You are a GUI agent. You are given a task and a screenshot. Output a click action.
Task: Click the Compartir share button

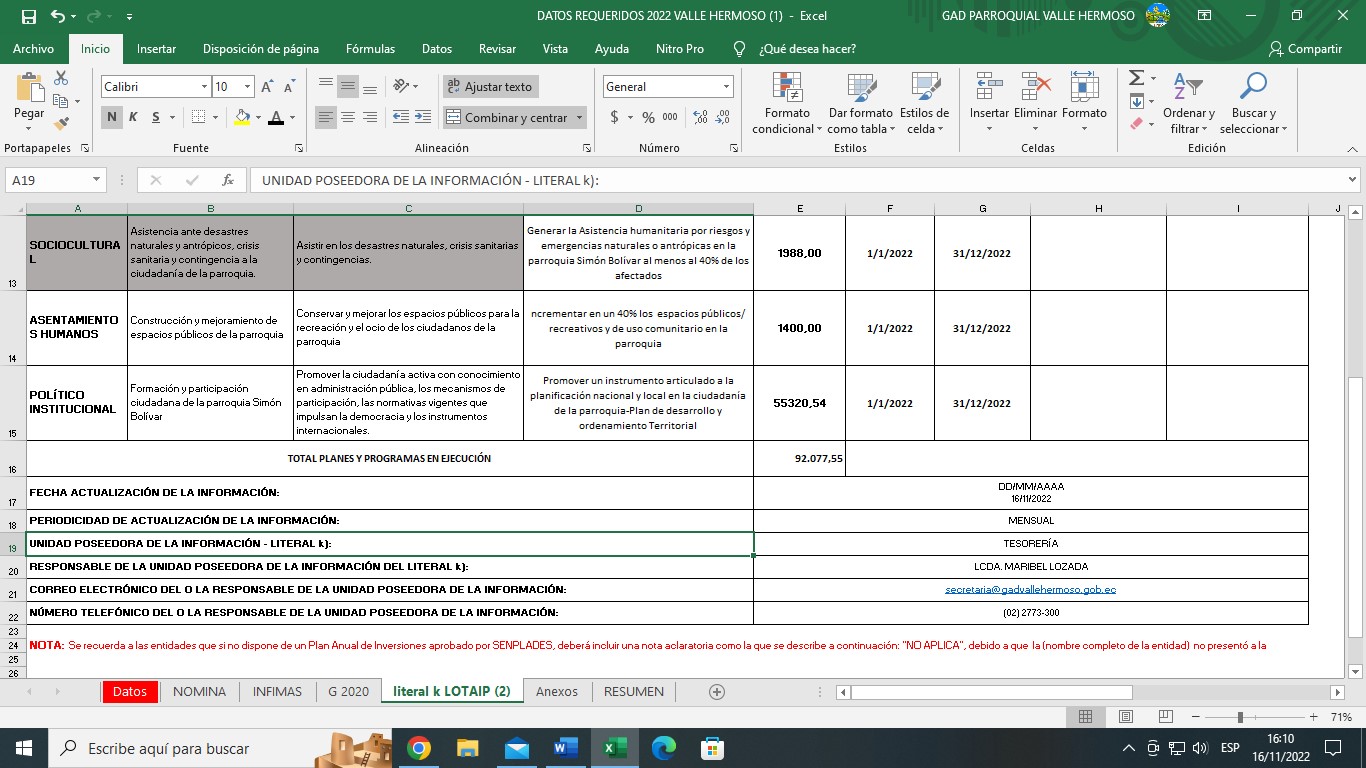point(1305,49)
